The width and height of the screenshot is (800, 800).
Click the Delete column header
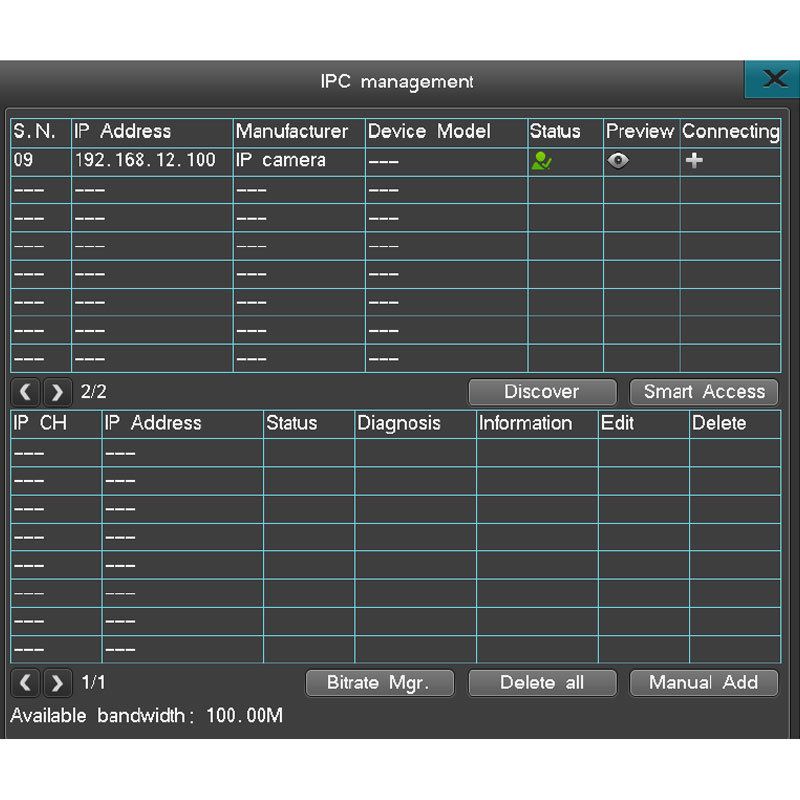click(735, 424)
